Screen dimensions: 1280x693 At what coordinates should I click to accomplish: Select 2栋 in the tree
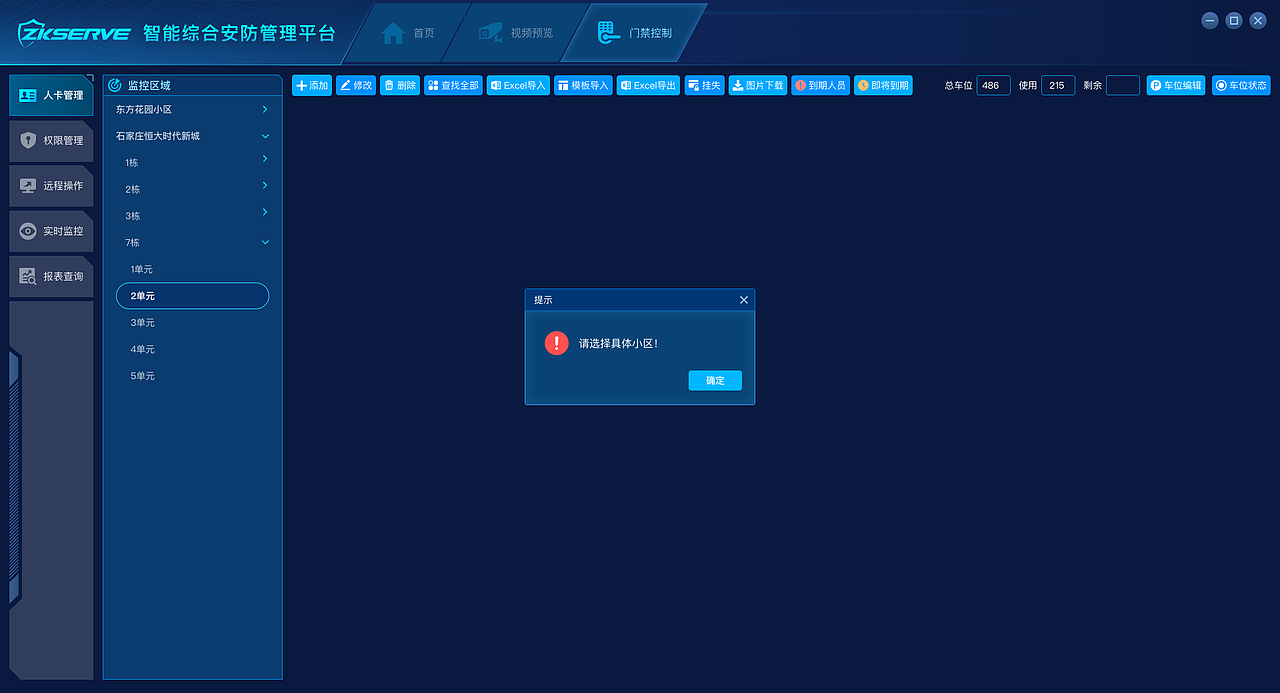[x=133, y=190]
